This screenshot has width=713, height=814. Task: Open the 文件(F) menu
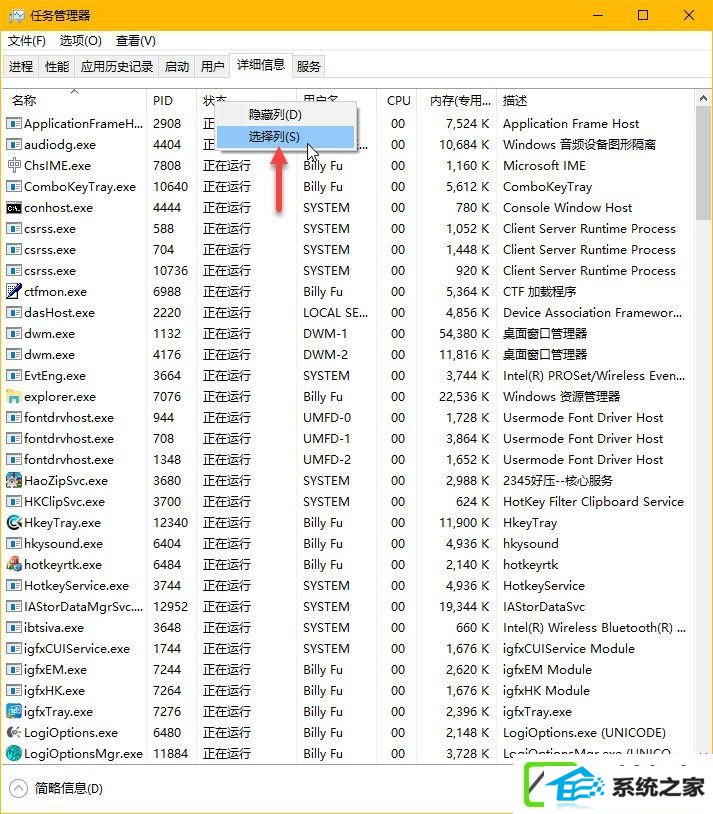tap(26, 40)
